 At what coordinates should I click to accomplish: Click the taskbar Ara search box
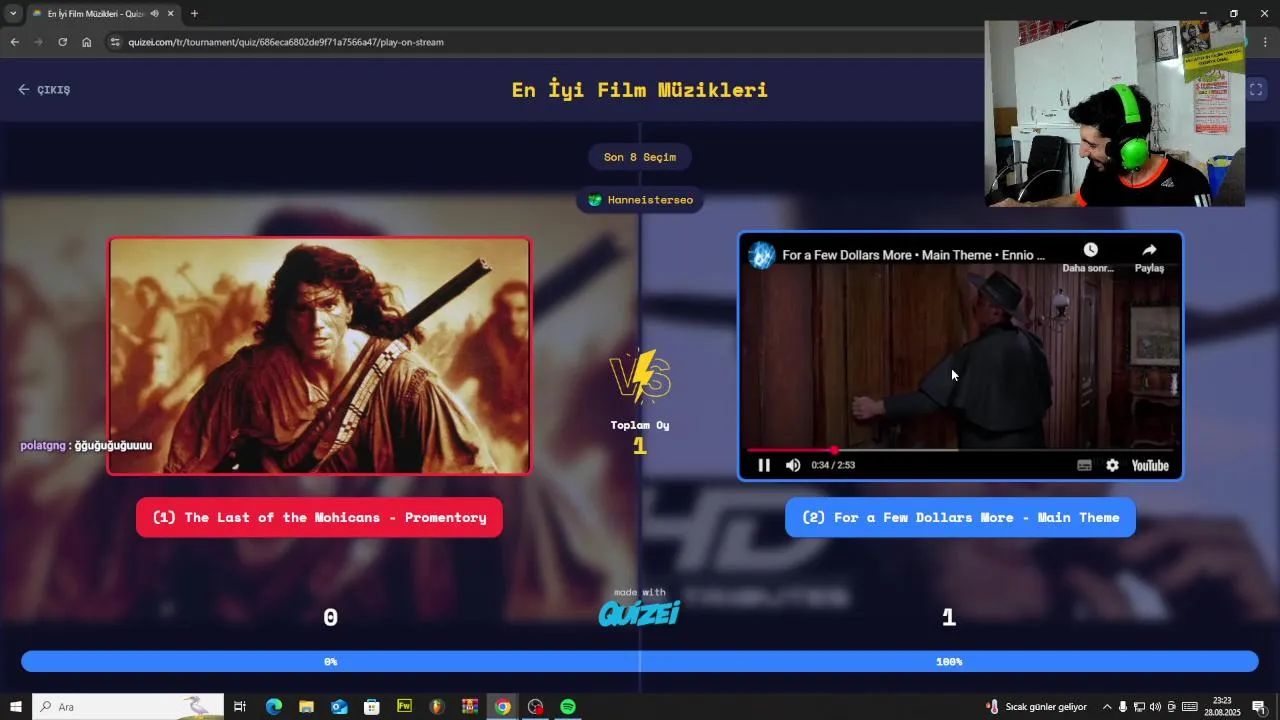(x=127, y=707)
